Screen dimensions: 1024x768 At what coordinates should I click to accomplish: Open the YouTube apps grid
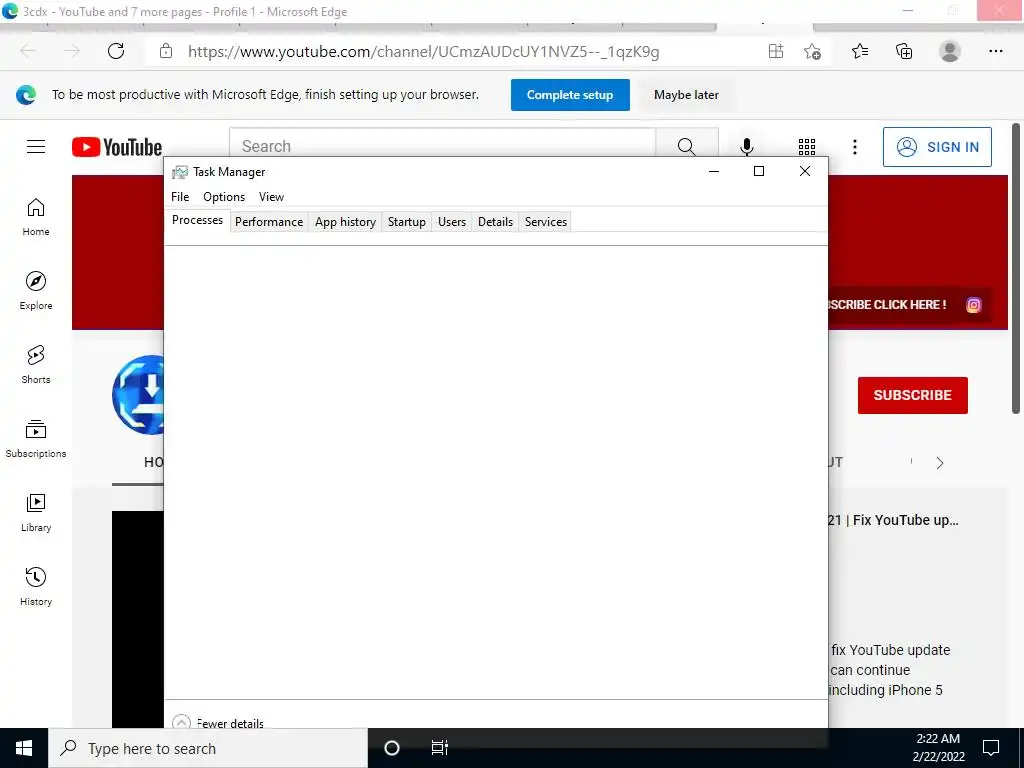pos(807,147)
